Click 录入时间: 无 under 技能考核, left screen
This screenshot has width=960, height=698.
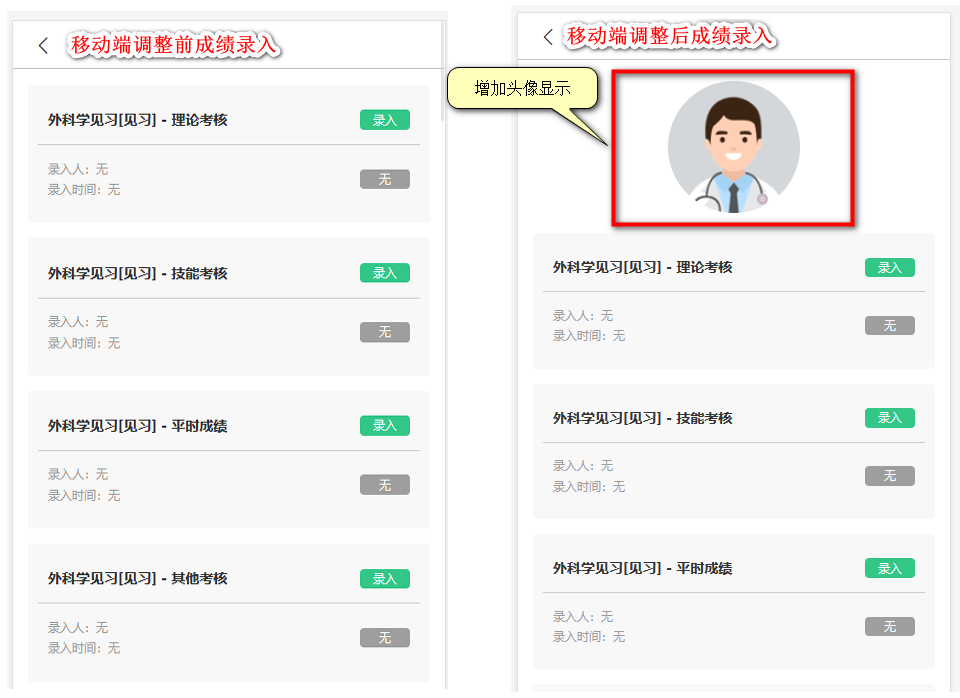pyautogui.click(x=84, y=343)
